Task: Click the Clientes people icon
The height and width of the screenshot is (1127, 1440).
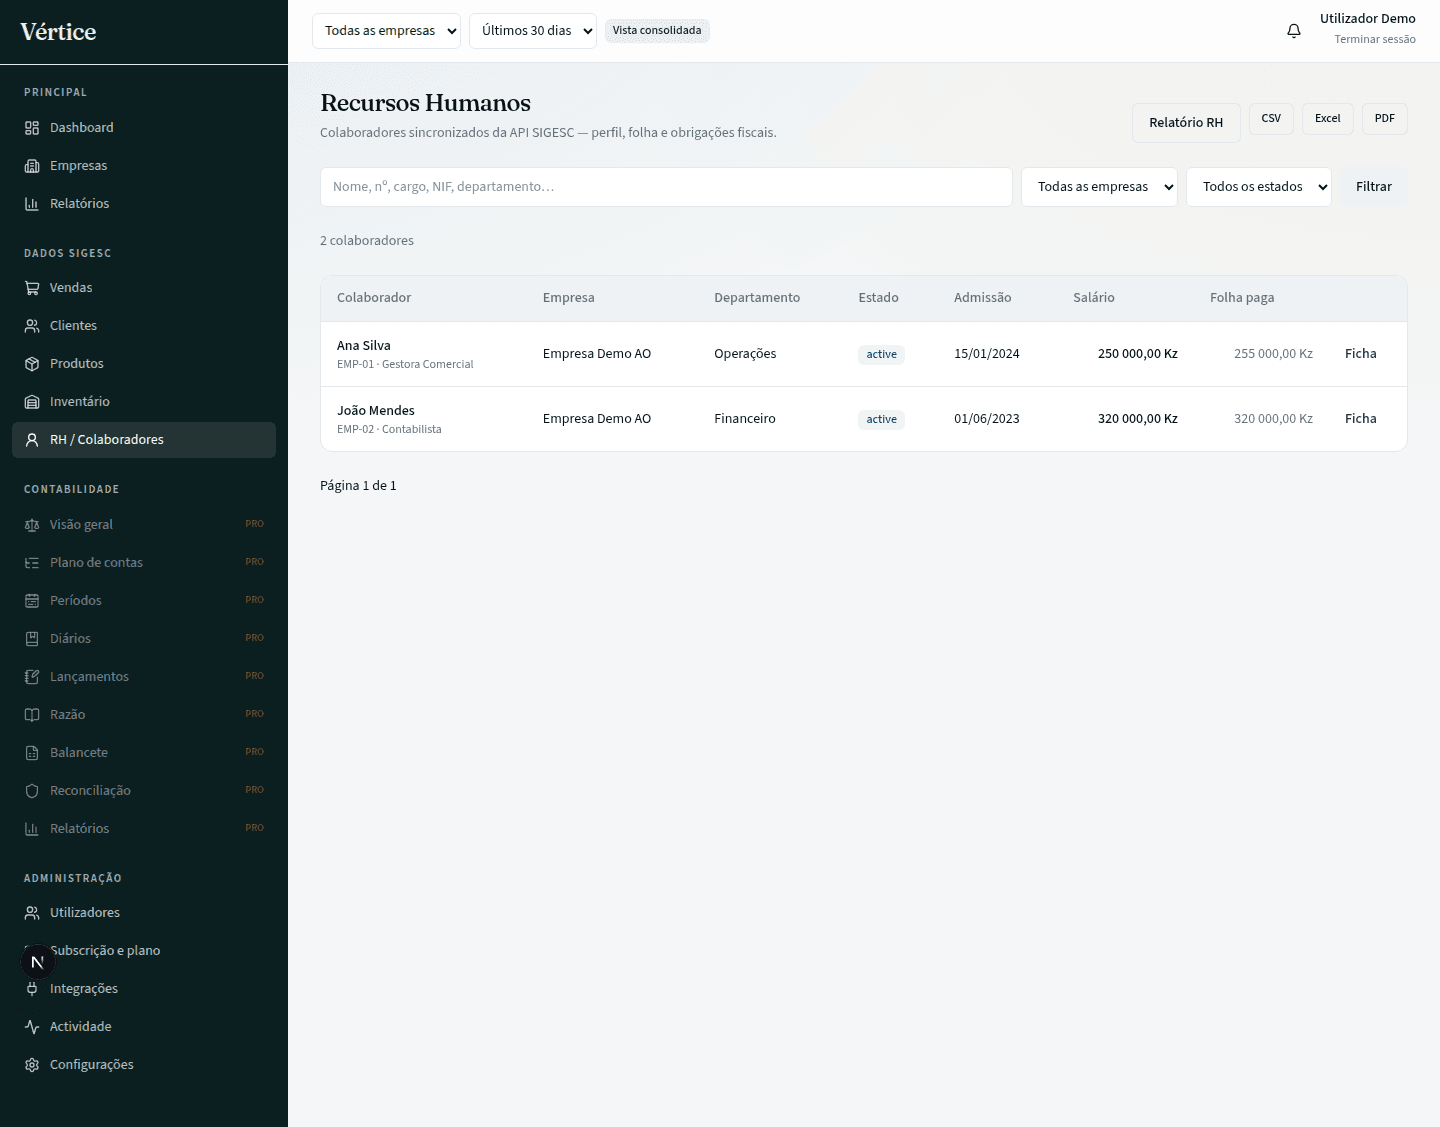Action: pos(32,326)
